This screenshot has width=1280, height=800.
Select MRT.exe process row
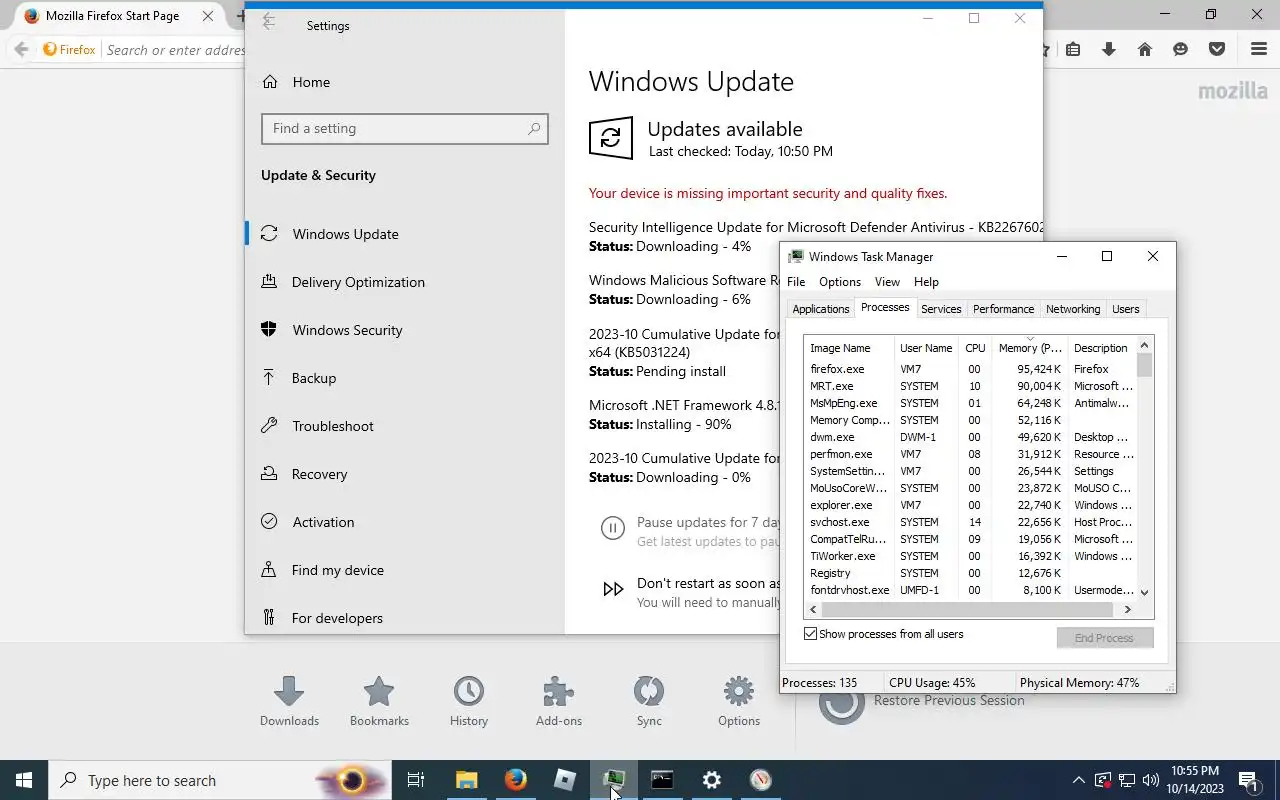point(970,386)
